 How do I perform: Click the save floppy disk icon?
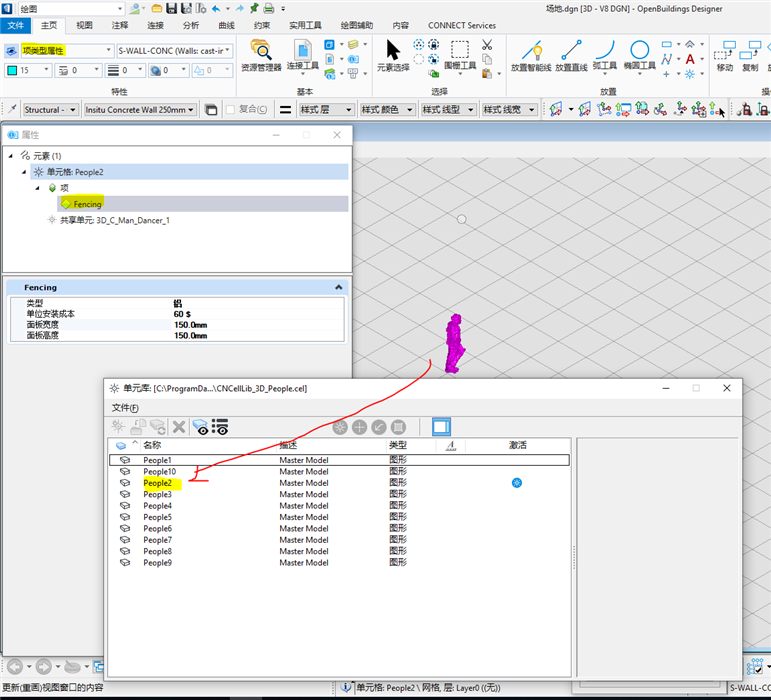171,8
